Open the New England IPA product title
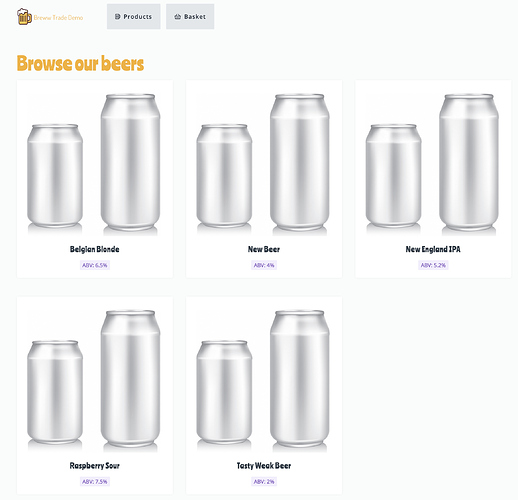This screenshot has height=500, width=518. (x=433, y=249)
